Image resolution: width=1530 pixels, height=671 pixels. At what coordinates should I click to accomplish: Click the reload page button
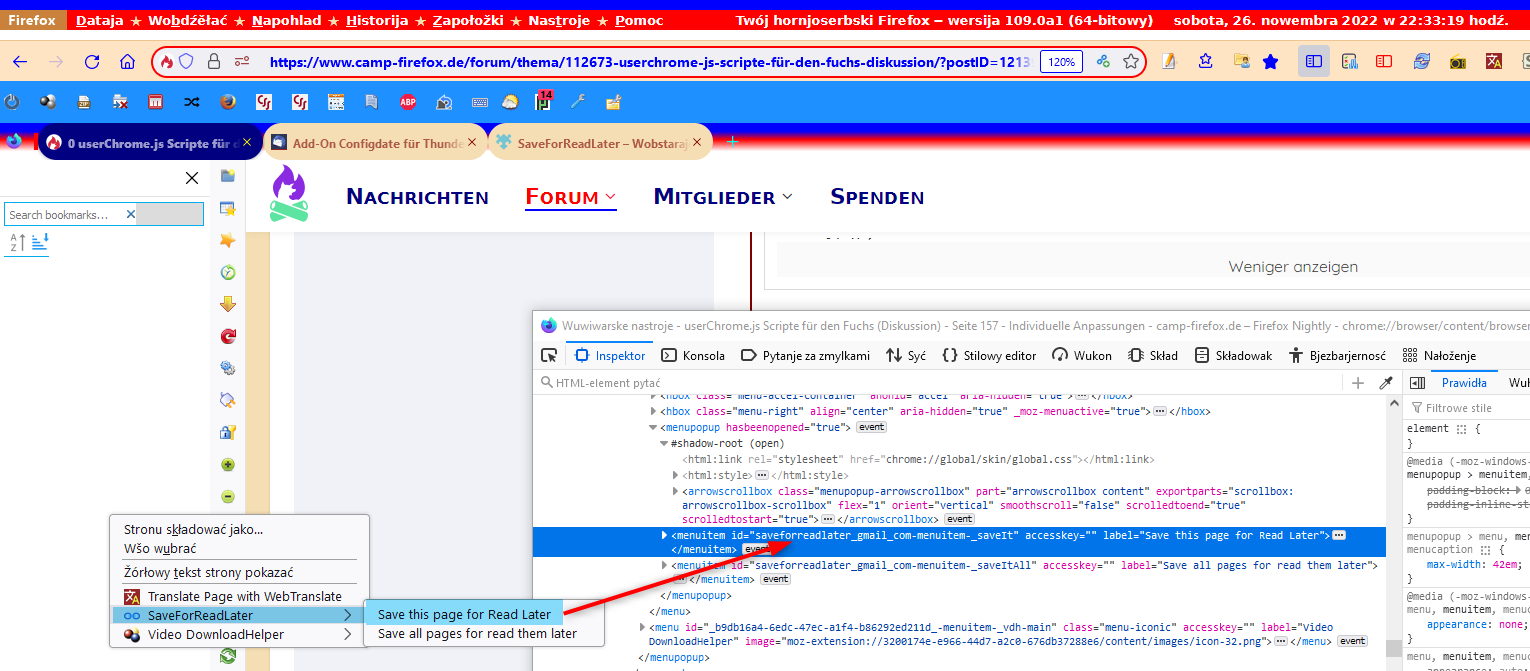(92, 62)
